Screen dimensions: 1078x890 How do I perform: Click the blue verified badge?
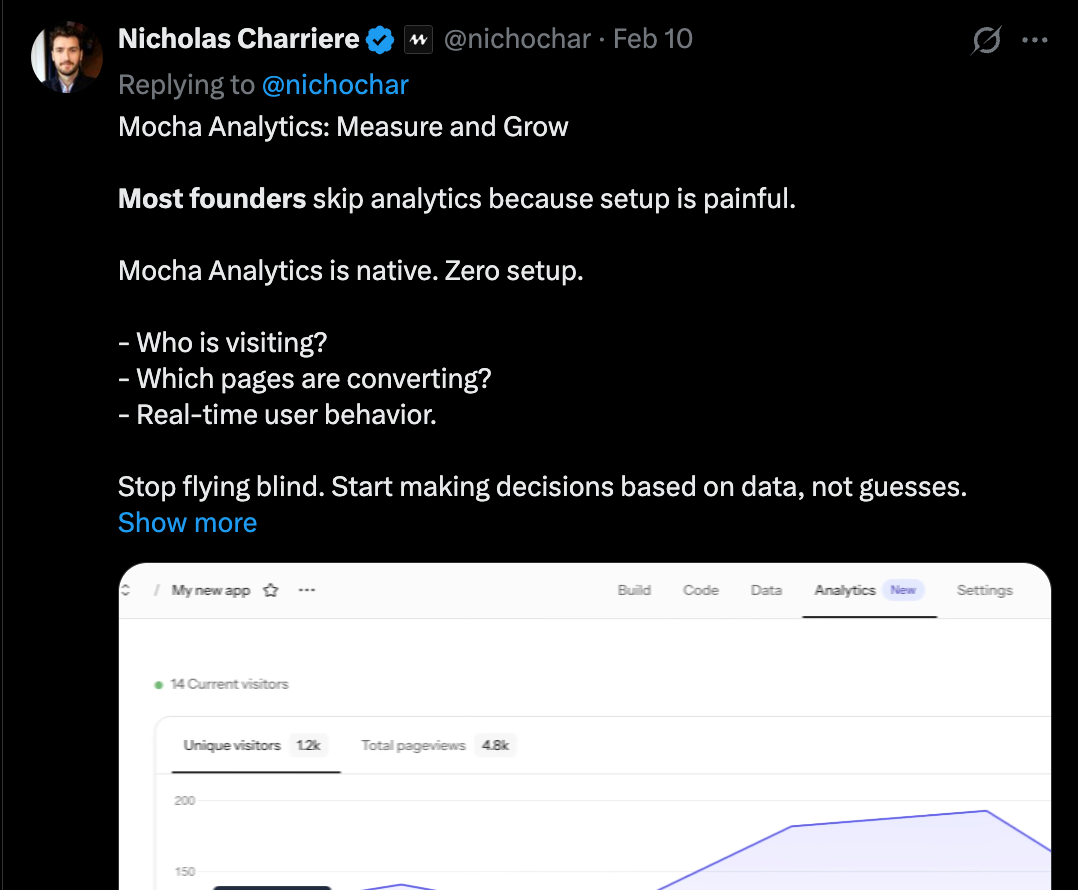tap(379, 40)
